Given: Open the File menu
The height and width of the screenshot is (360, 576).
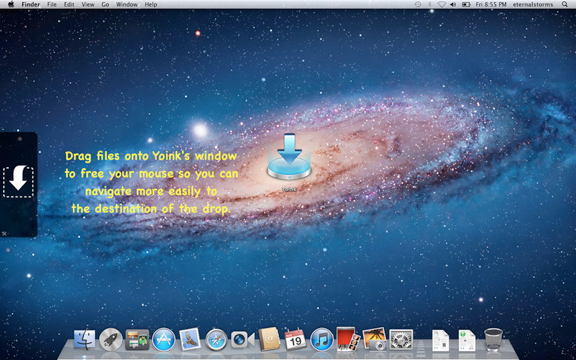Looking at the screenshot, I should click(x=52, y=4).
